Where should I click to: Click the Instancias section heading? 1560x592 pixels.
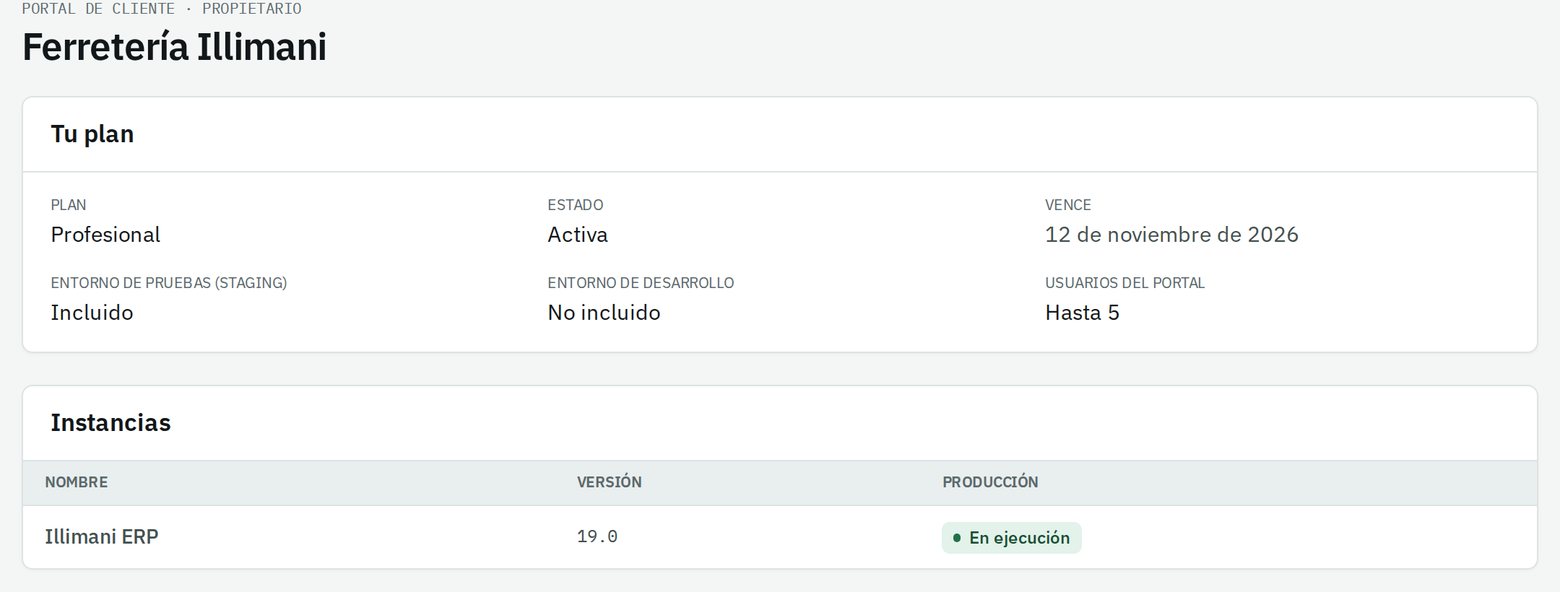(111, 422)
